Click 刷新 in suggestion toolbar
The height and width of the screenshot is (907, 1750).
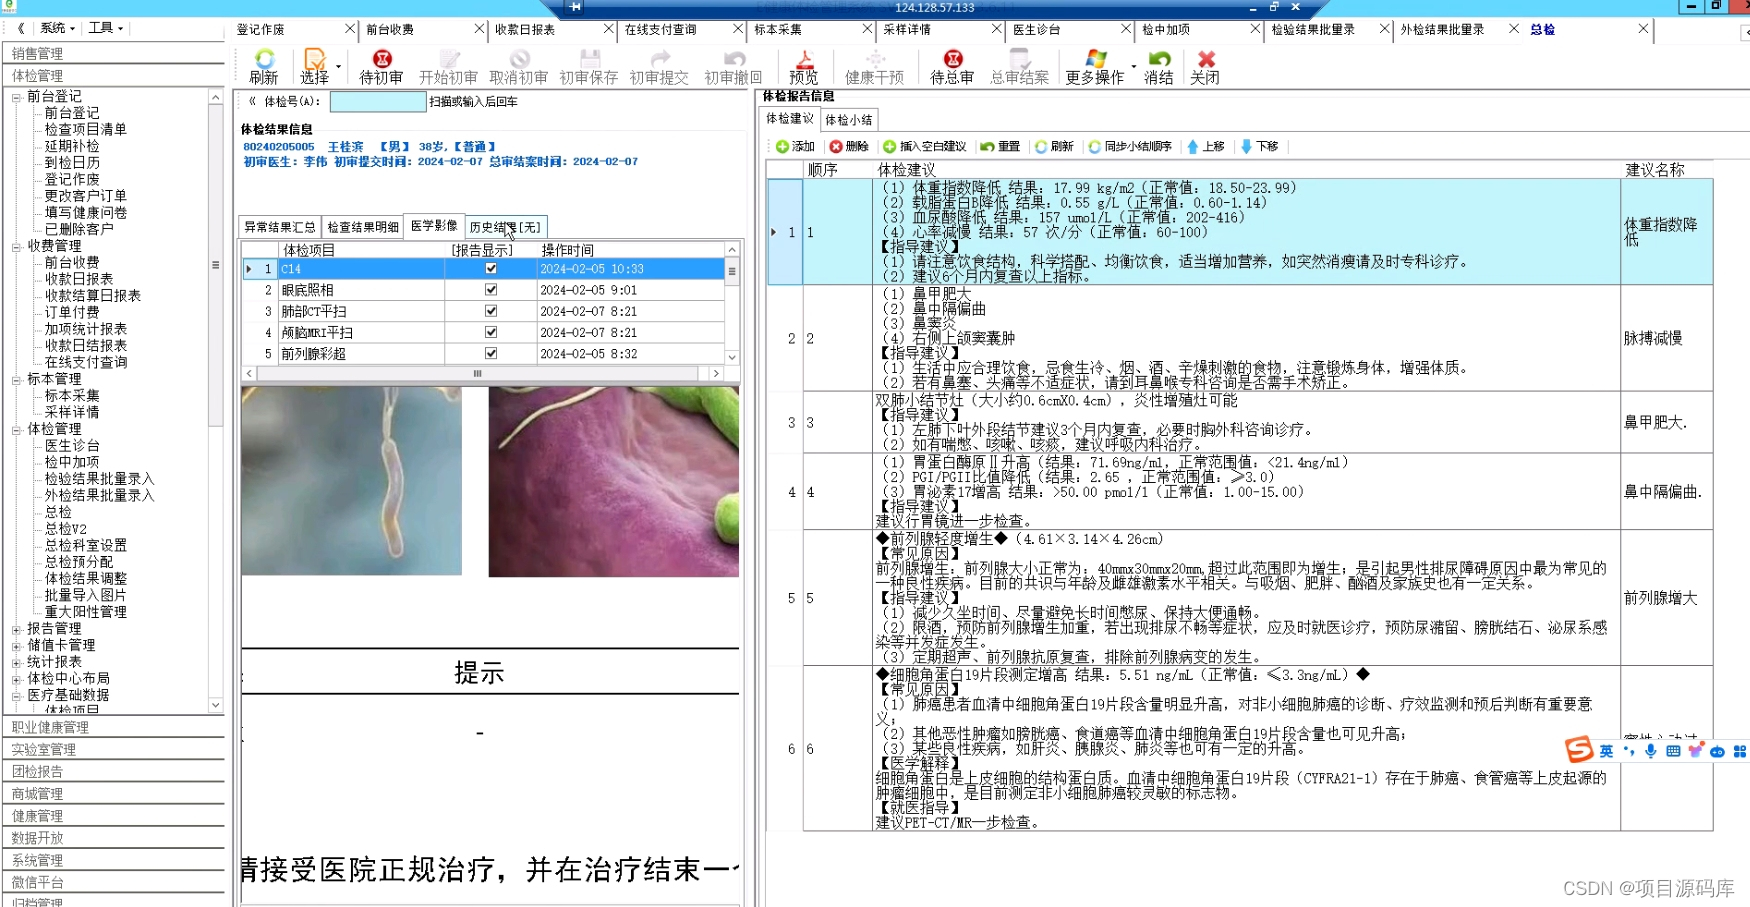1054,147
